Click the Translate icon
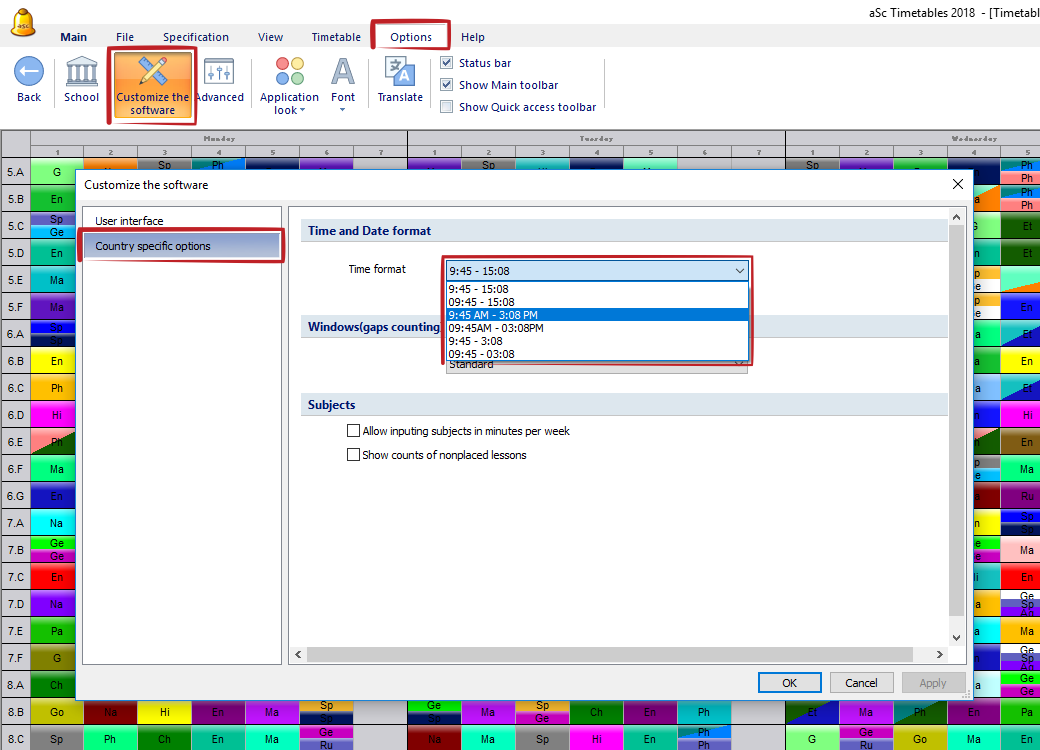Image resolution: width=1040 pixels, height=750 pixels. pyautogui.click(x=400, y=72)
